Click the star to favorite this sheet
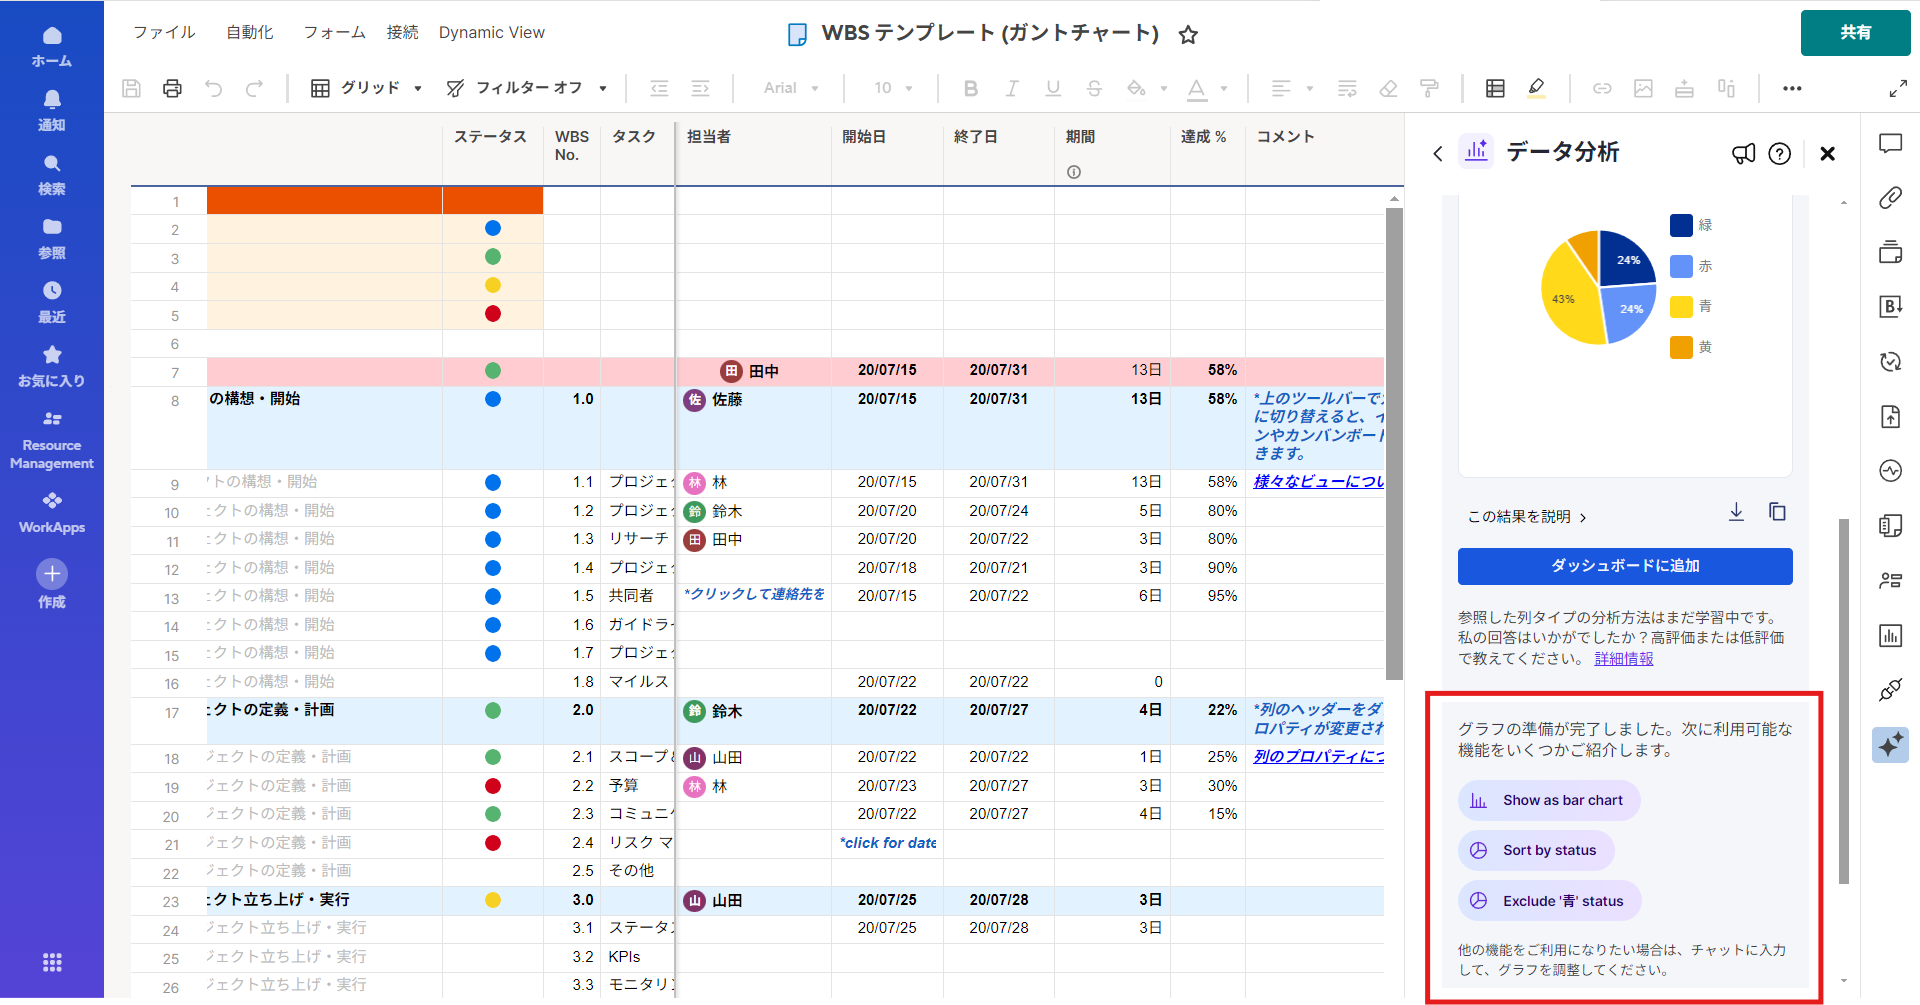1920x1005 pixels. coord(1188,35)
